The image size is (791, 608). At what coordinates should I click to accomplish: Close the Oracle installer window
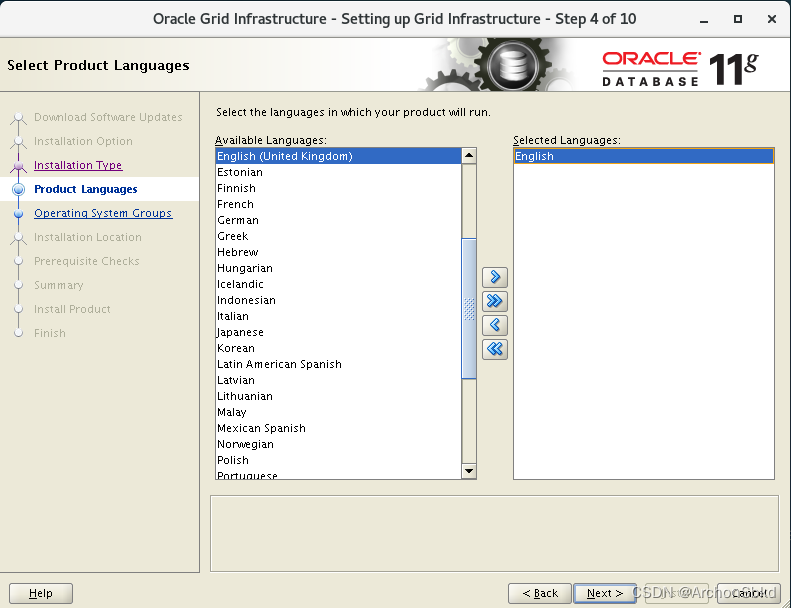pyautogui.click(x=771, y=19)
